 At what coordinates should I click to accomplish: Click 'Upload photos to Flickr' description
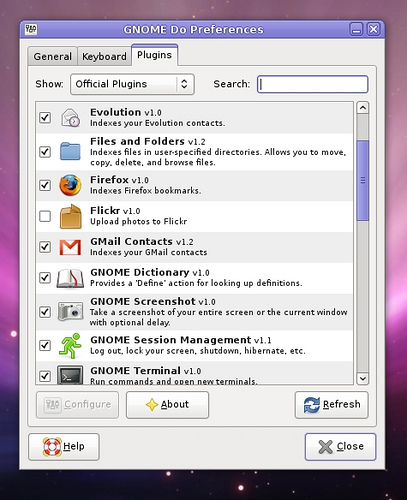[139, 221]
